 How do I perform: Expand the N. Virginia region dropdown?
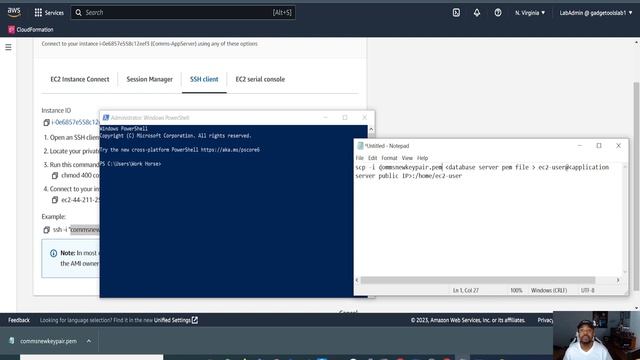[x=530, y=13]
